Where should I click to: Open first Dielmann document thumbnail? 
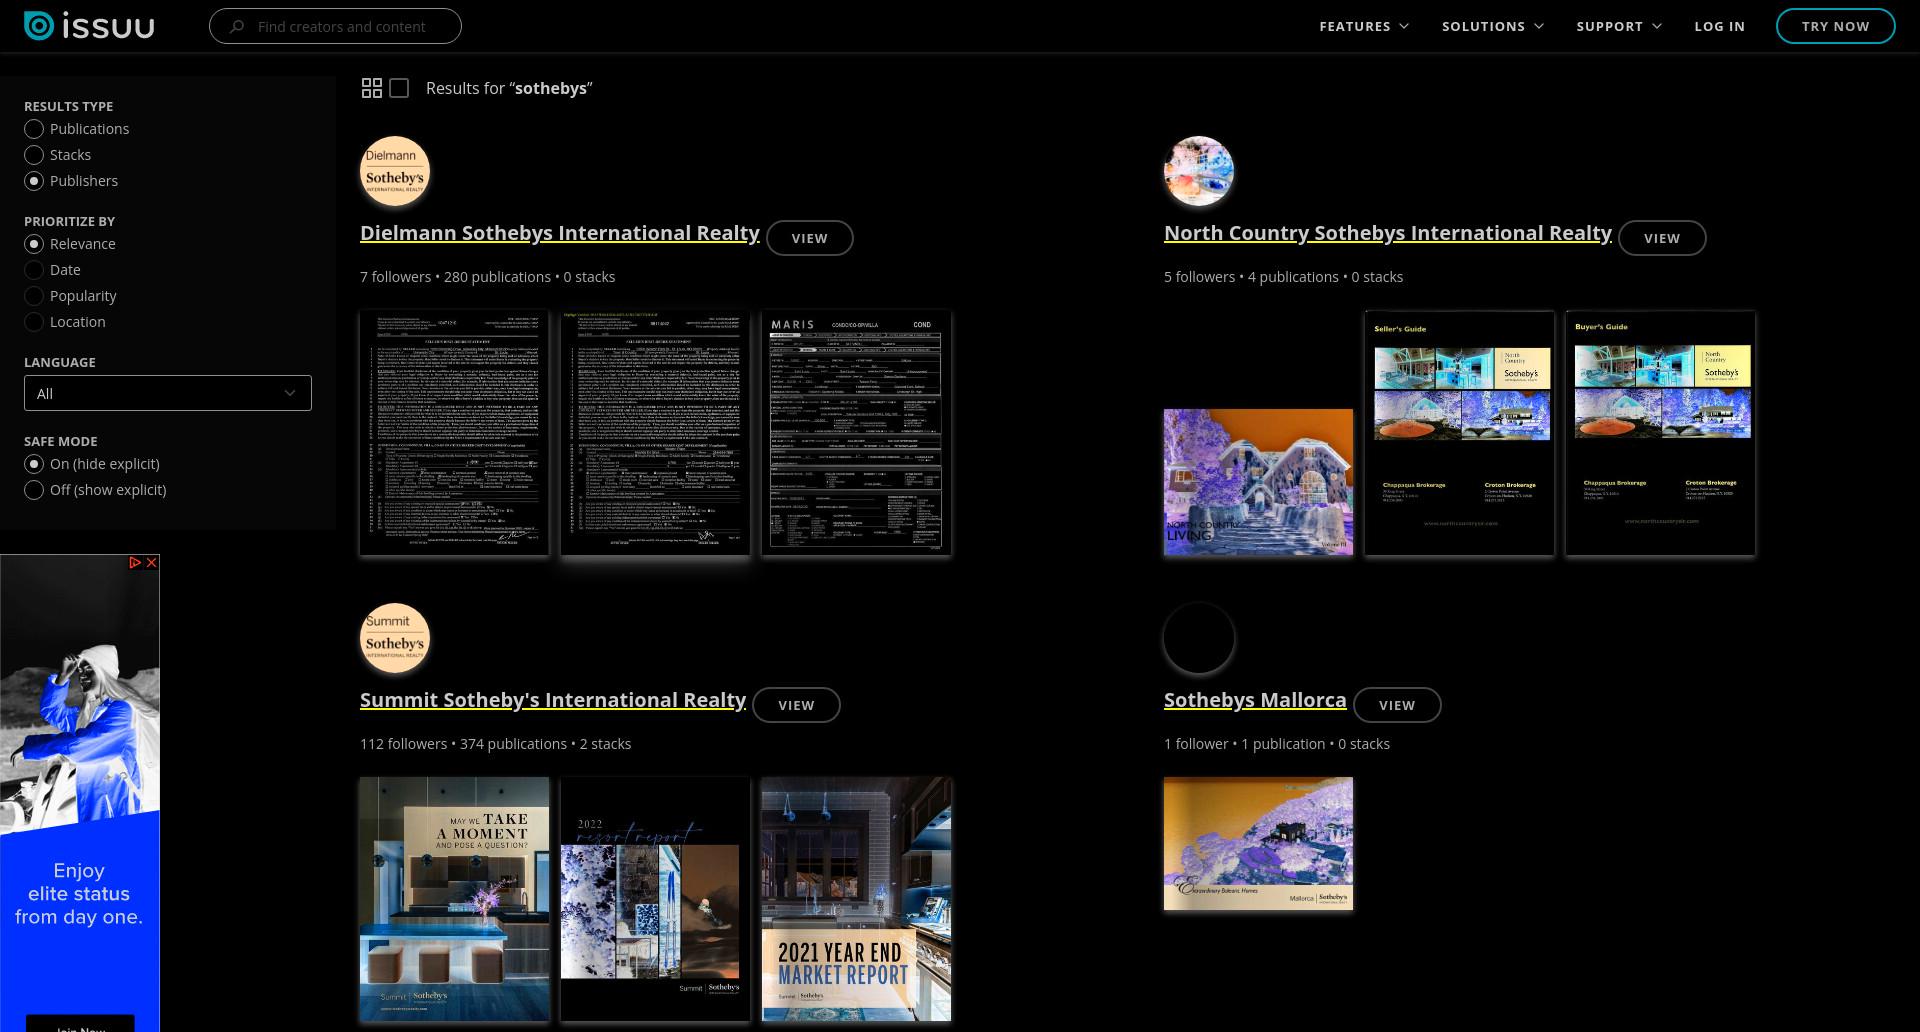coord(454,433)
